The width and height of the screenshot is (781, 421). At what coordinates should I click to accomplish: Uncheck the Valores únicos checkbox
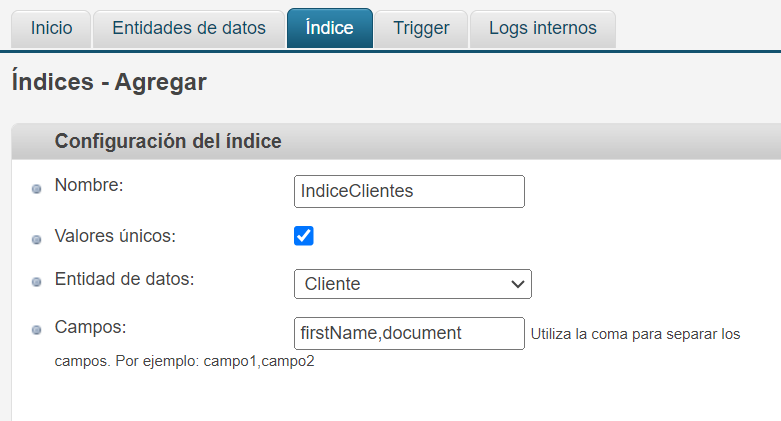[x=304, y=236]
